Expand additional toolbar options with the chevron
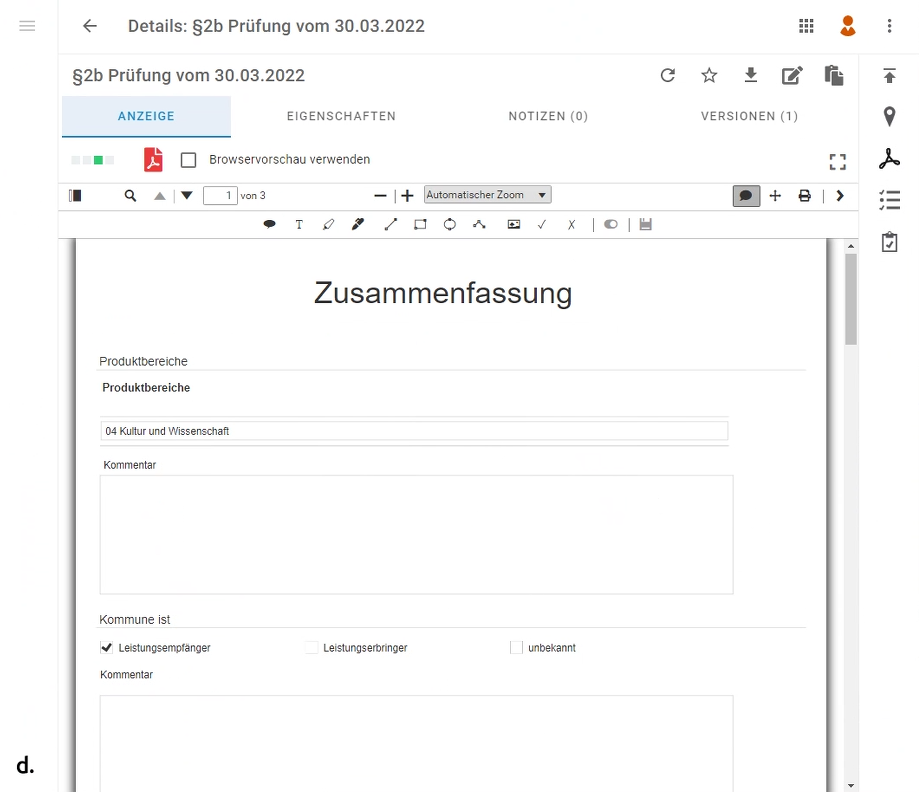This screenshot has height=792, width=919. point(840,195)
